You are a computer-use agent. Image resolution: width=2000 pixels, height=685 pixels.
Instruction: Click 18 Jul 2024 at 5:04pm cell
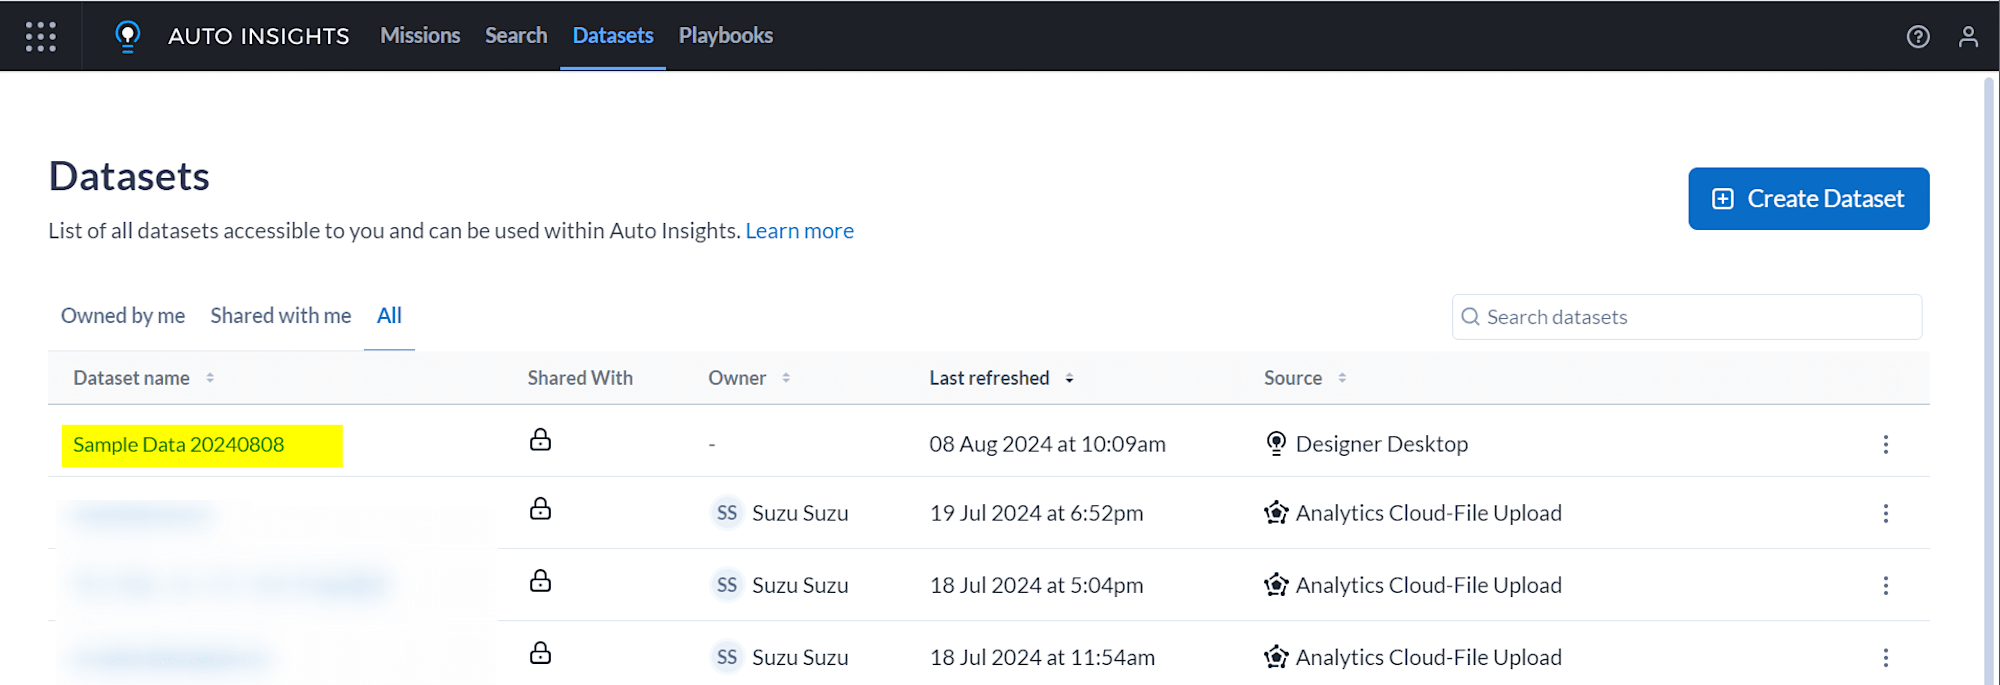pos(1036,585)
